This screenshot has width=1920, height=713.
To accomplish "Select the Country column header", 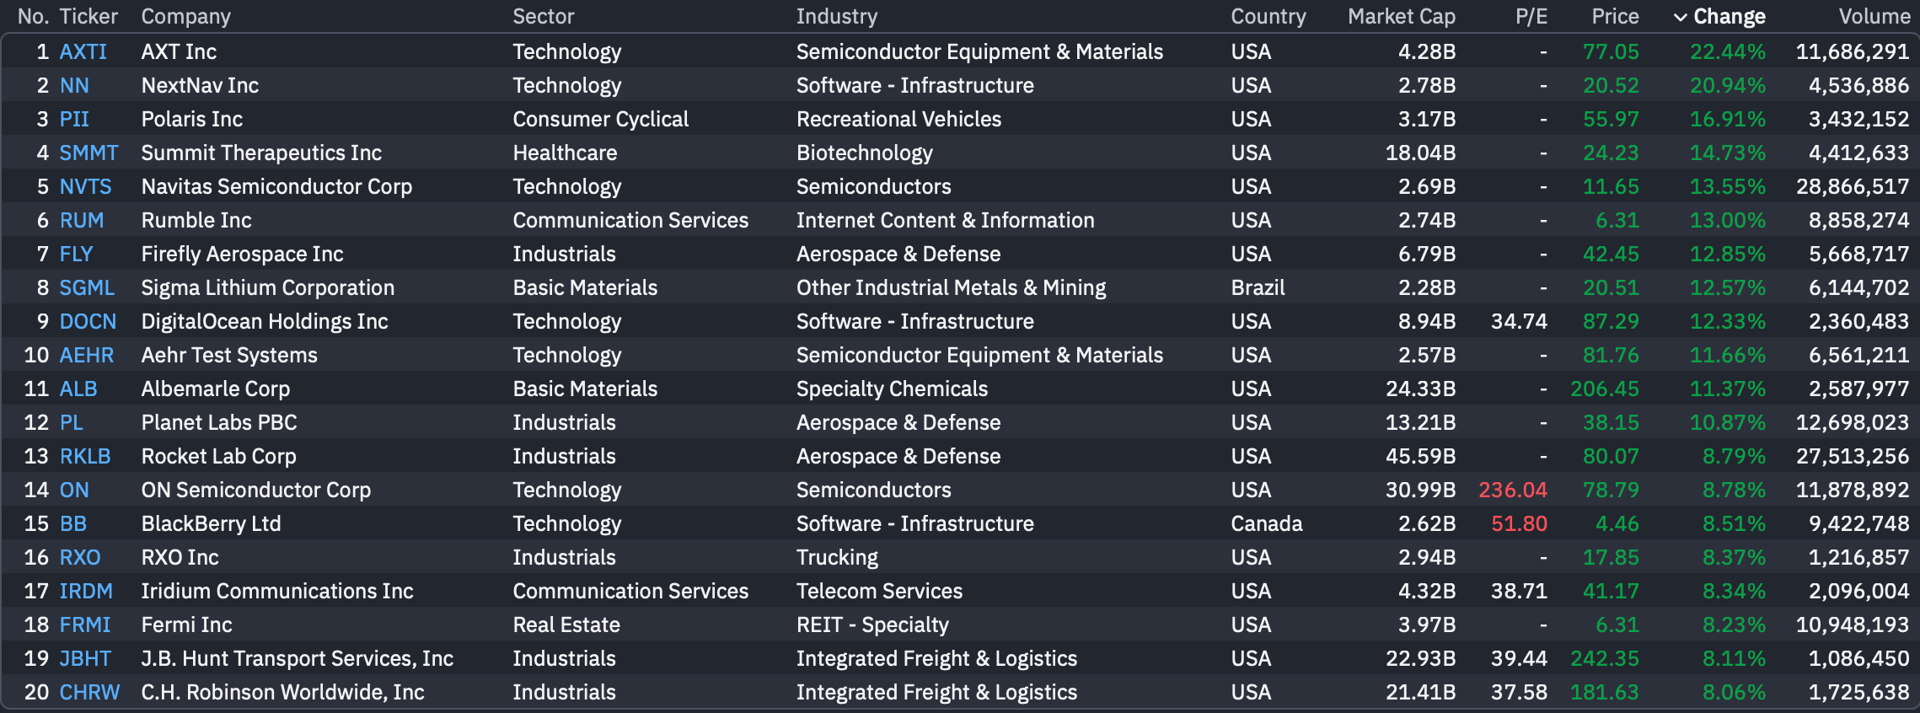I will click(1268, 17).
